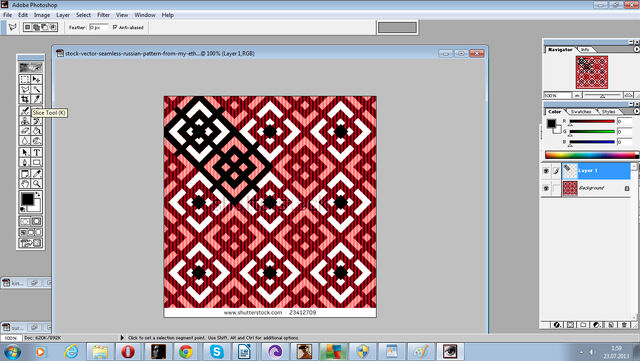
Task: Create new layer set folder icon
Action: click(583, 325)
